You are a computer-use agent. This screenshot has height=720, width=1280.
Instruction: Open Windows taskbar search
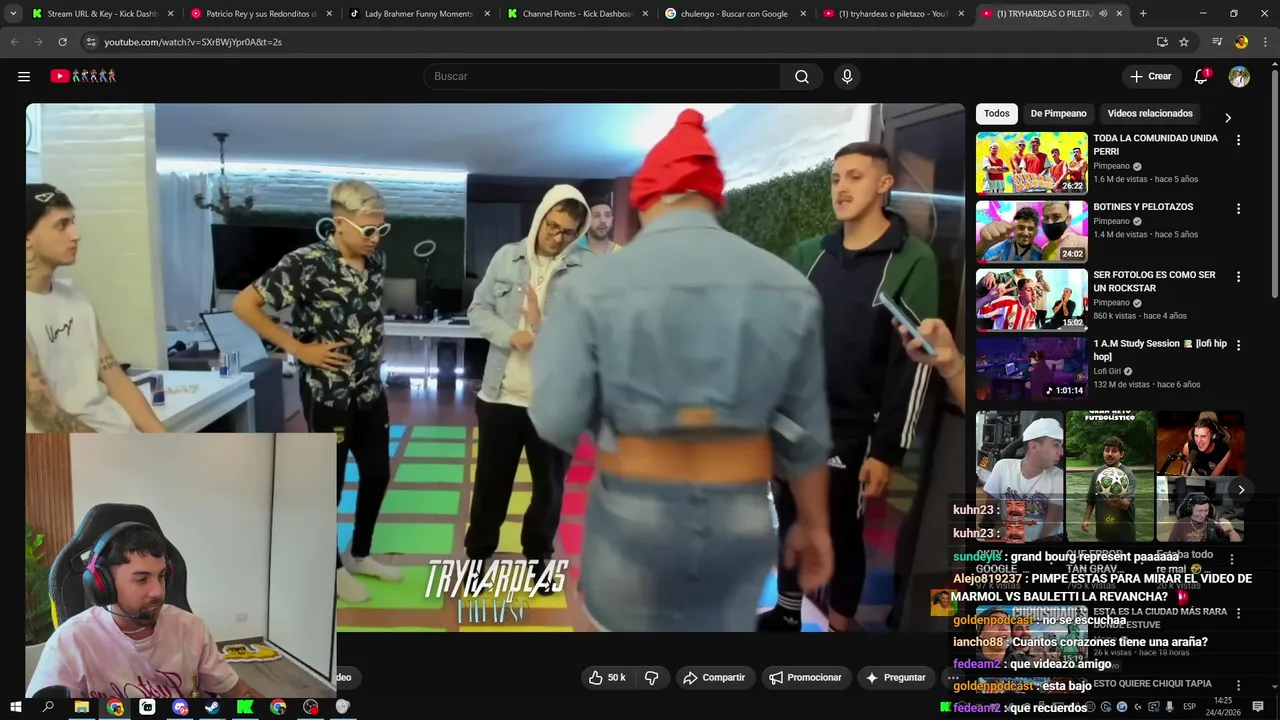pos(48,707)
